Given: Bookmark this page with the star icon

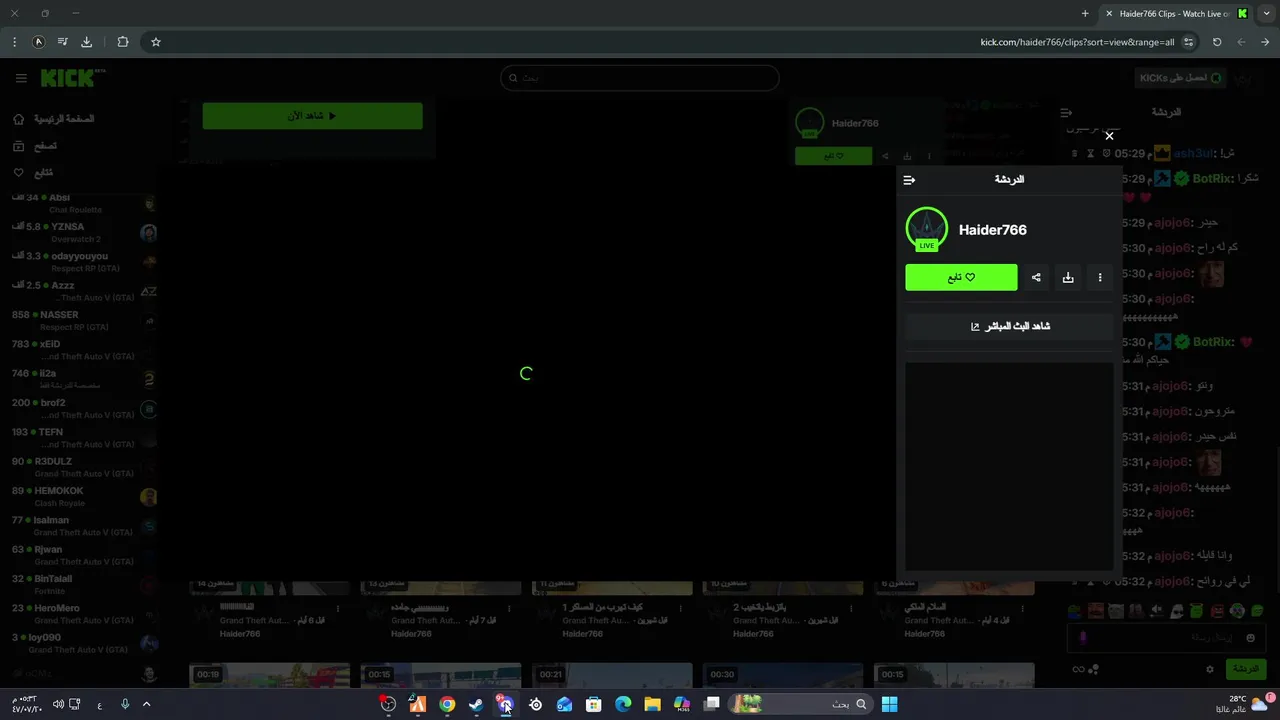Looking at the screenshot, I should click(x=156, y=42).
